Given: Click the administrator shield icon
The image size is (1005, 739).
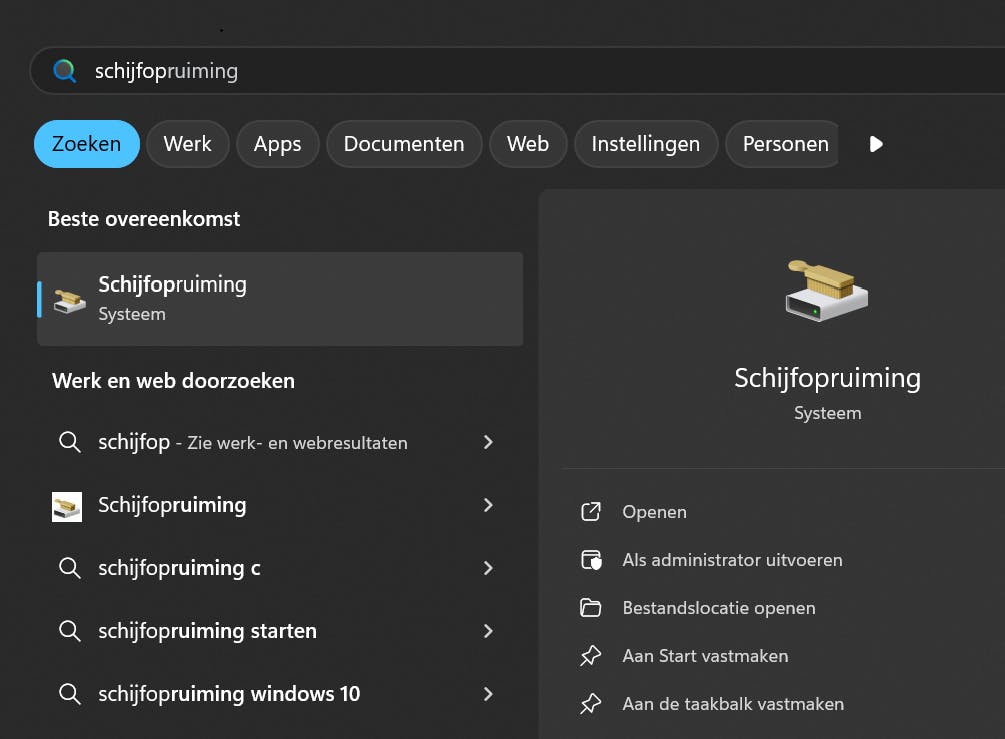Looking at the screenshot, I should point(591,560).
